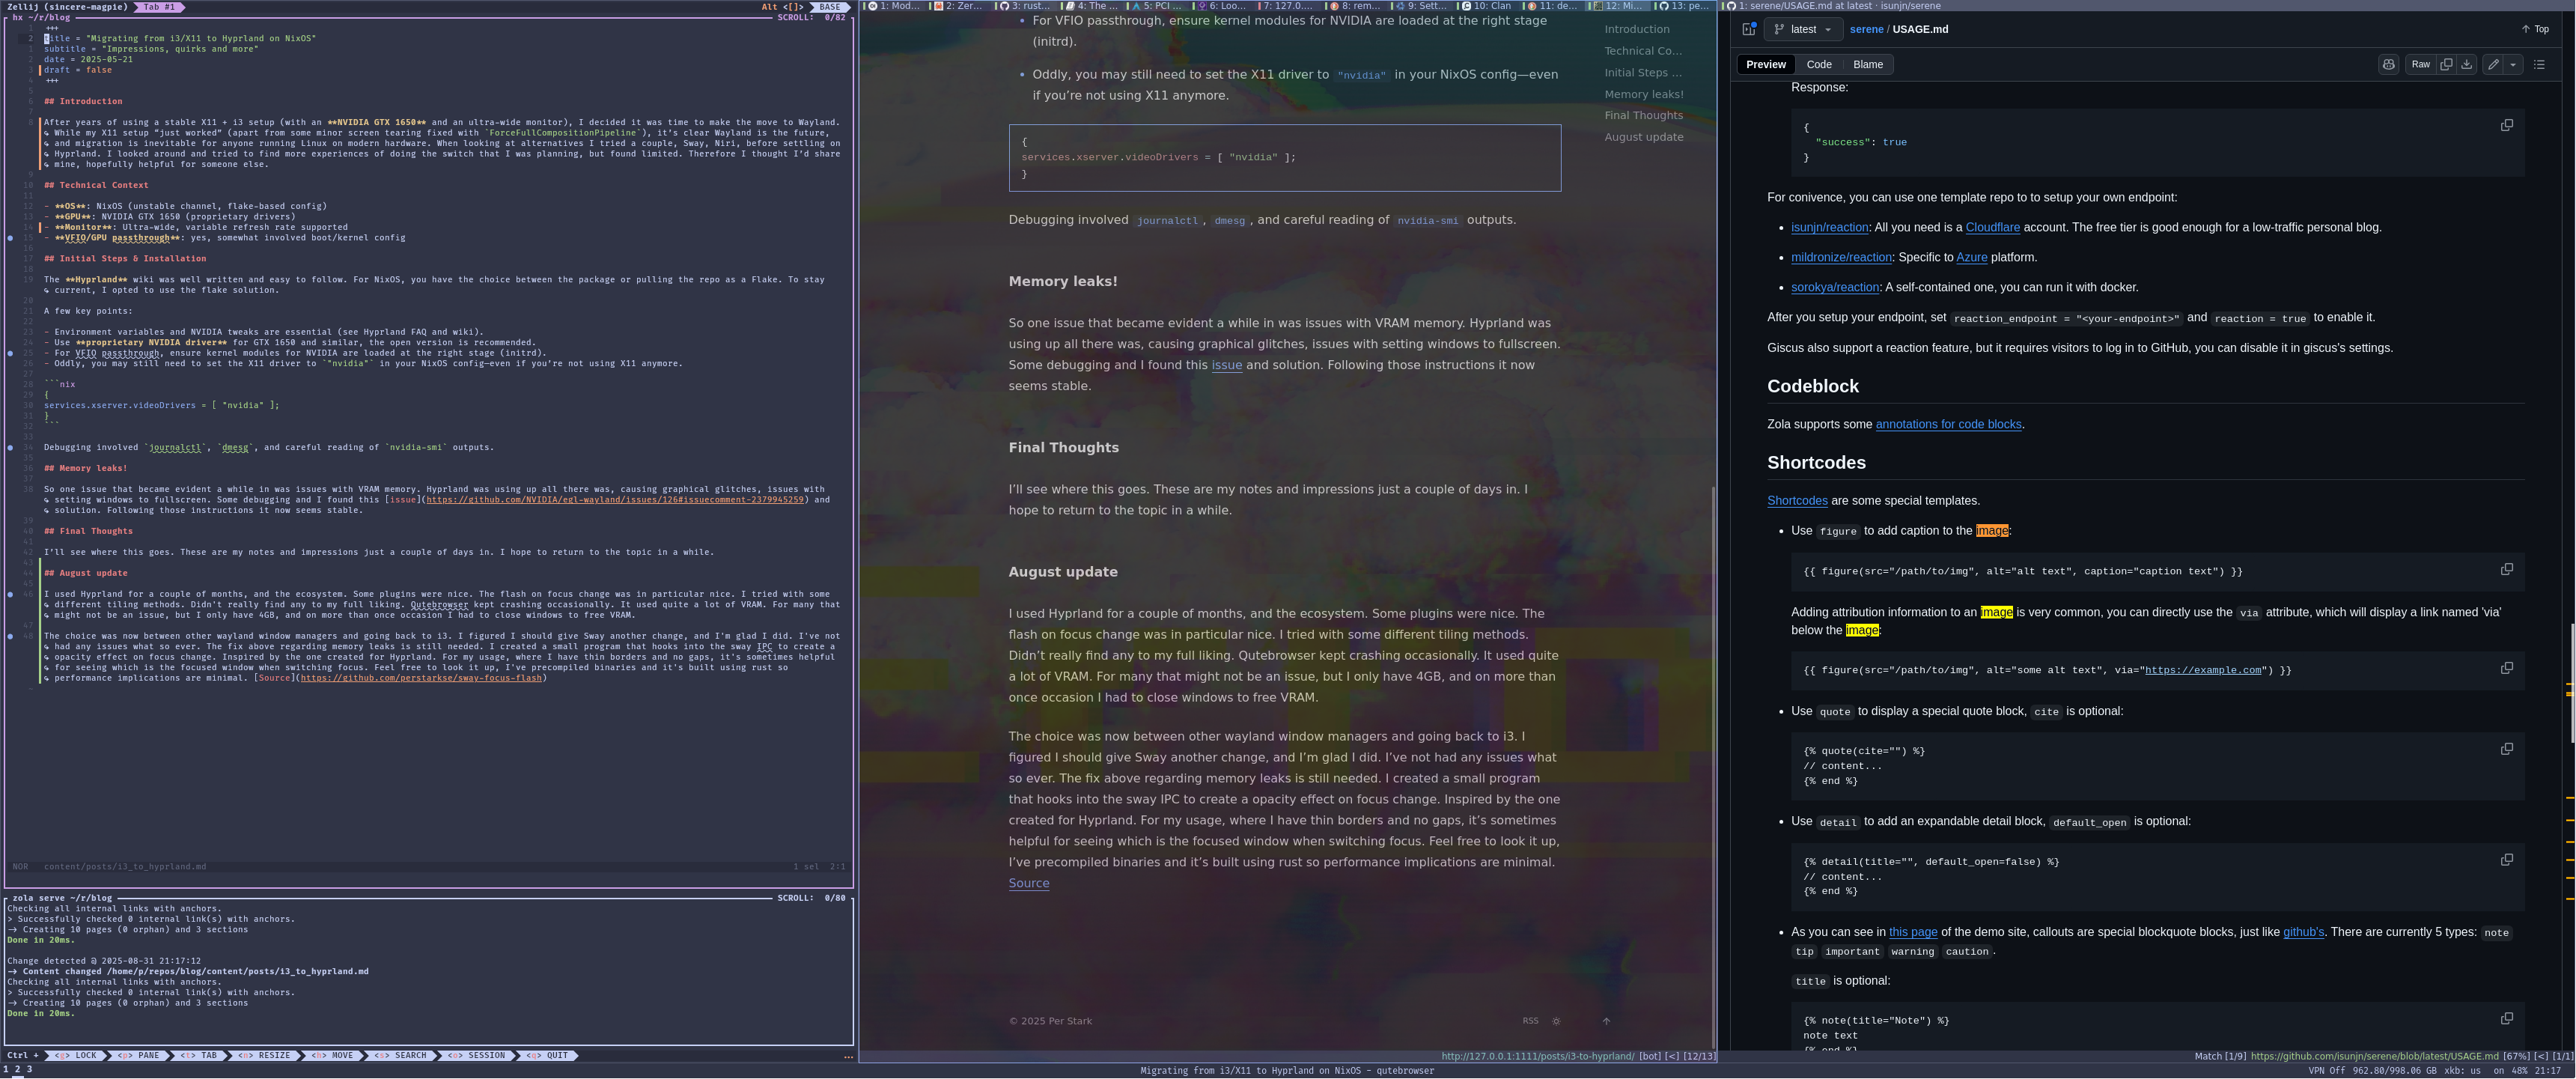Open the Azure link
The width and height of the screenshot is (2576, 1079).
(1971, 257)
